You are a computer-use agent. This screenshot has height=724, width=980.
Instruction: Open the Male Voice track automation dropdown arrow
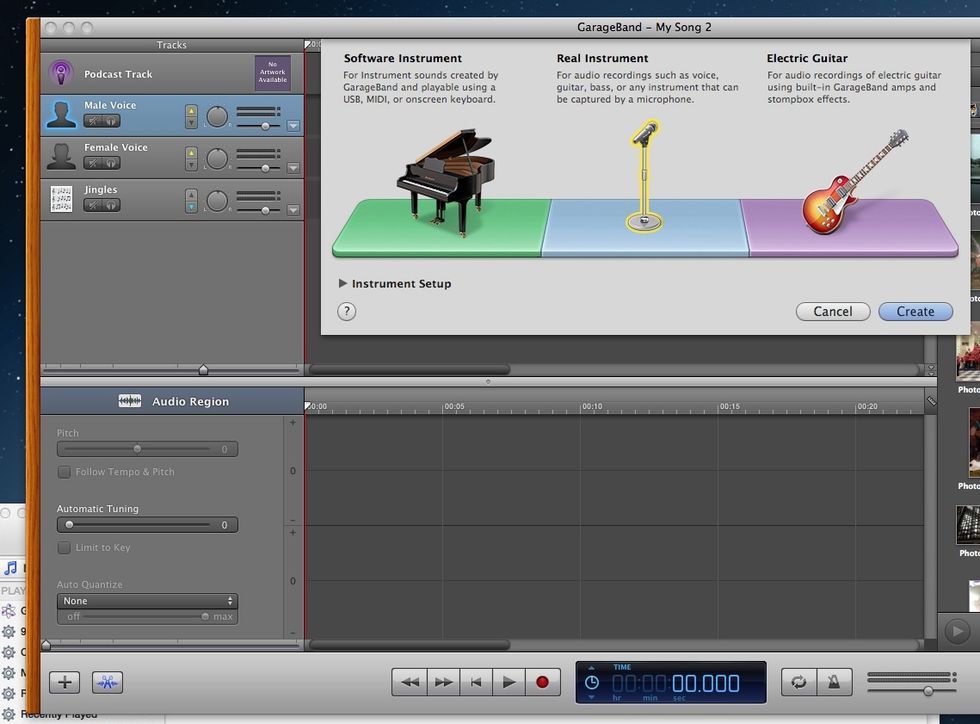point(293,126)
